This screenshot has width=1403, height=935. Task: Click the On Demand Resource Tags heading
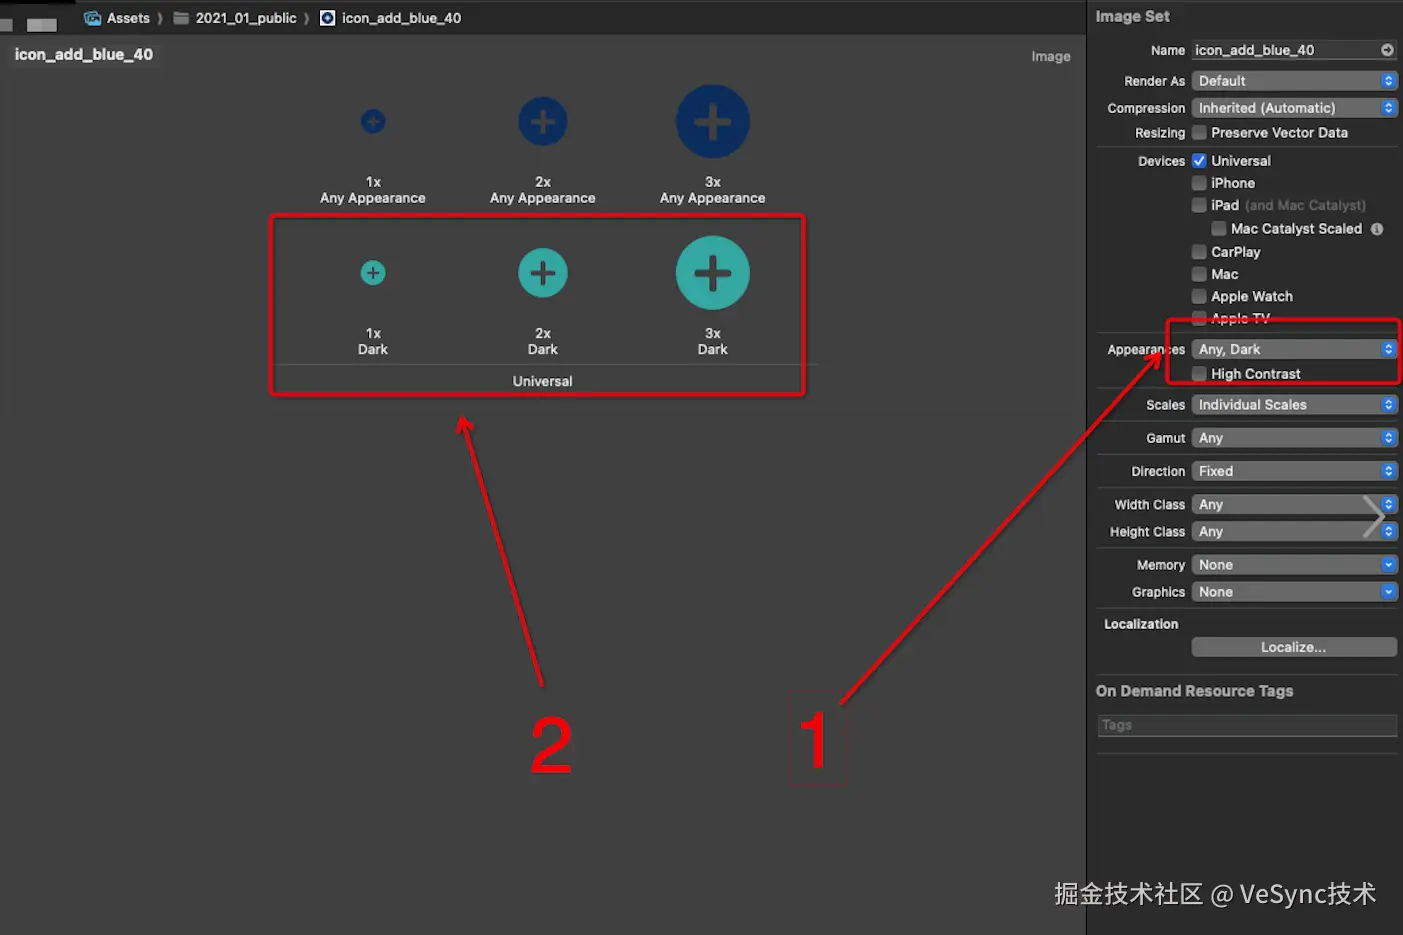pos(1194,691)
